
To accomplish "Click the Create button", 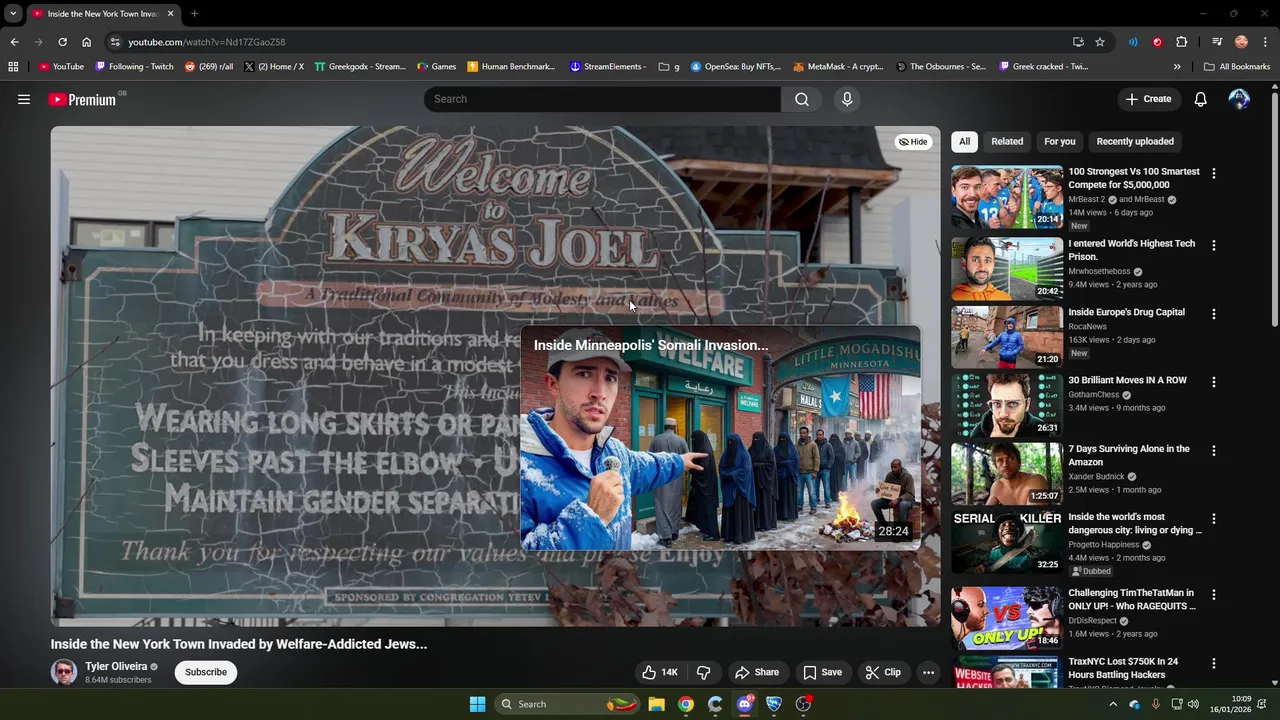I will [1148, 99].
